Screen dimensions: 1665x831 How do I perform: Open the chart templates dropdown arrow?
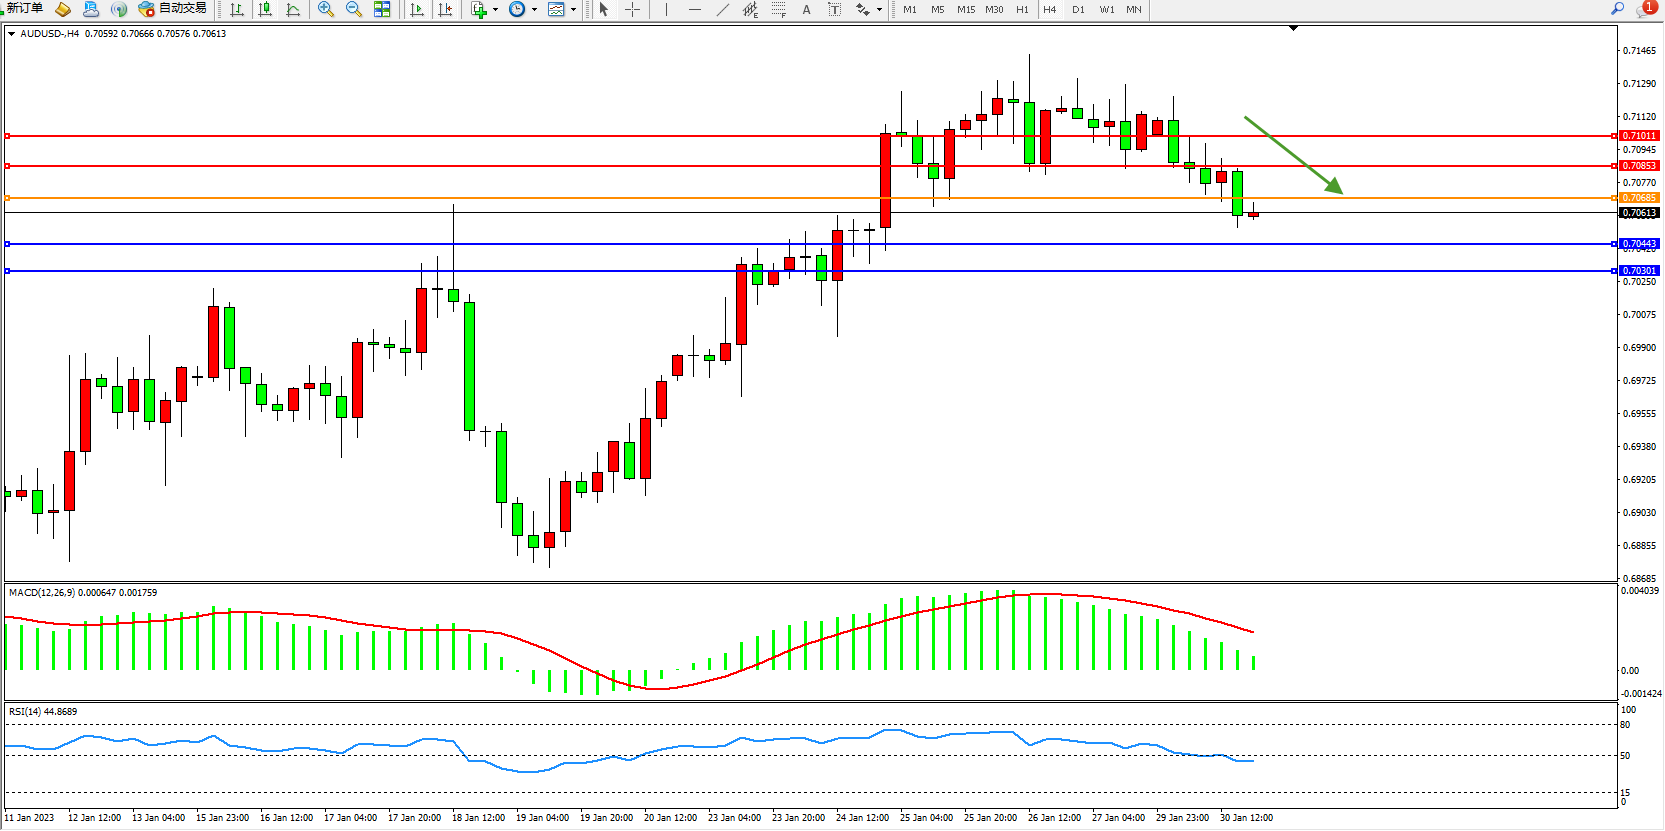573,10
